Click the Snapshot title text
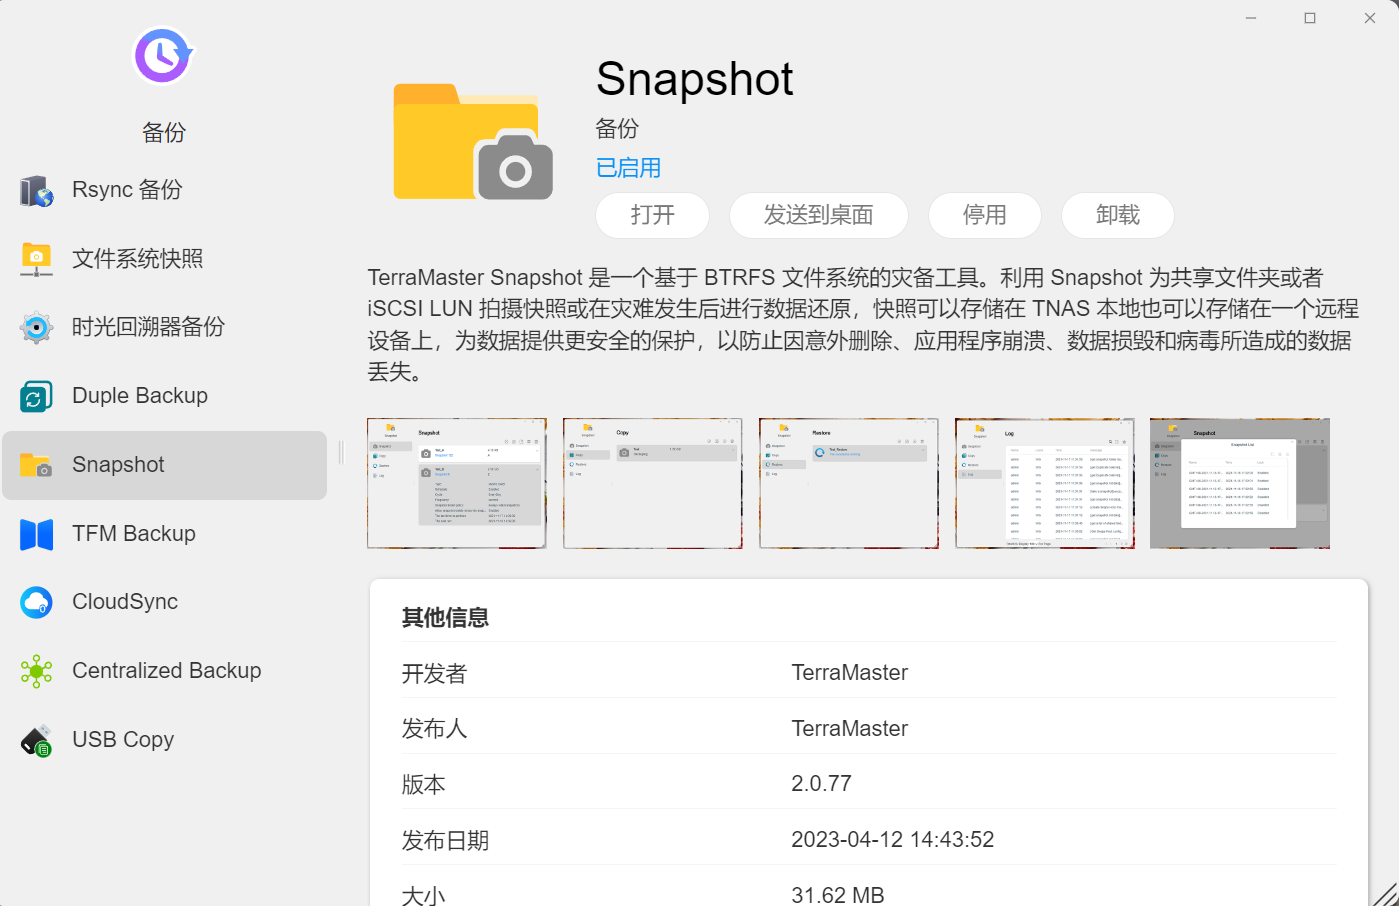The width and height of the screenshot is (1399, 906). pos(695,79)
